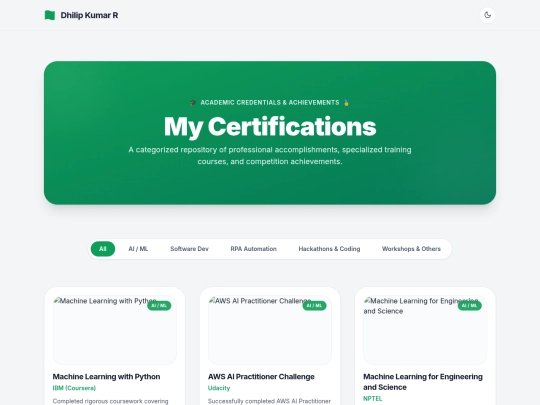Click the AI / ML badge on Python card
Screen dimensions: 540x405
(x=159, y=305)
